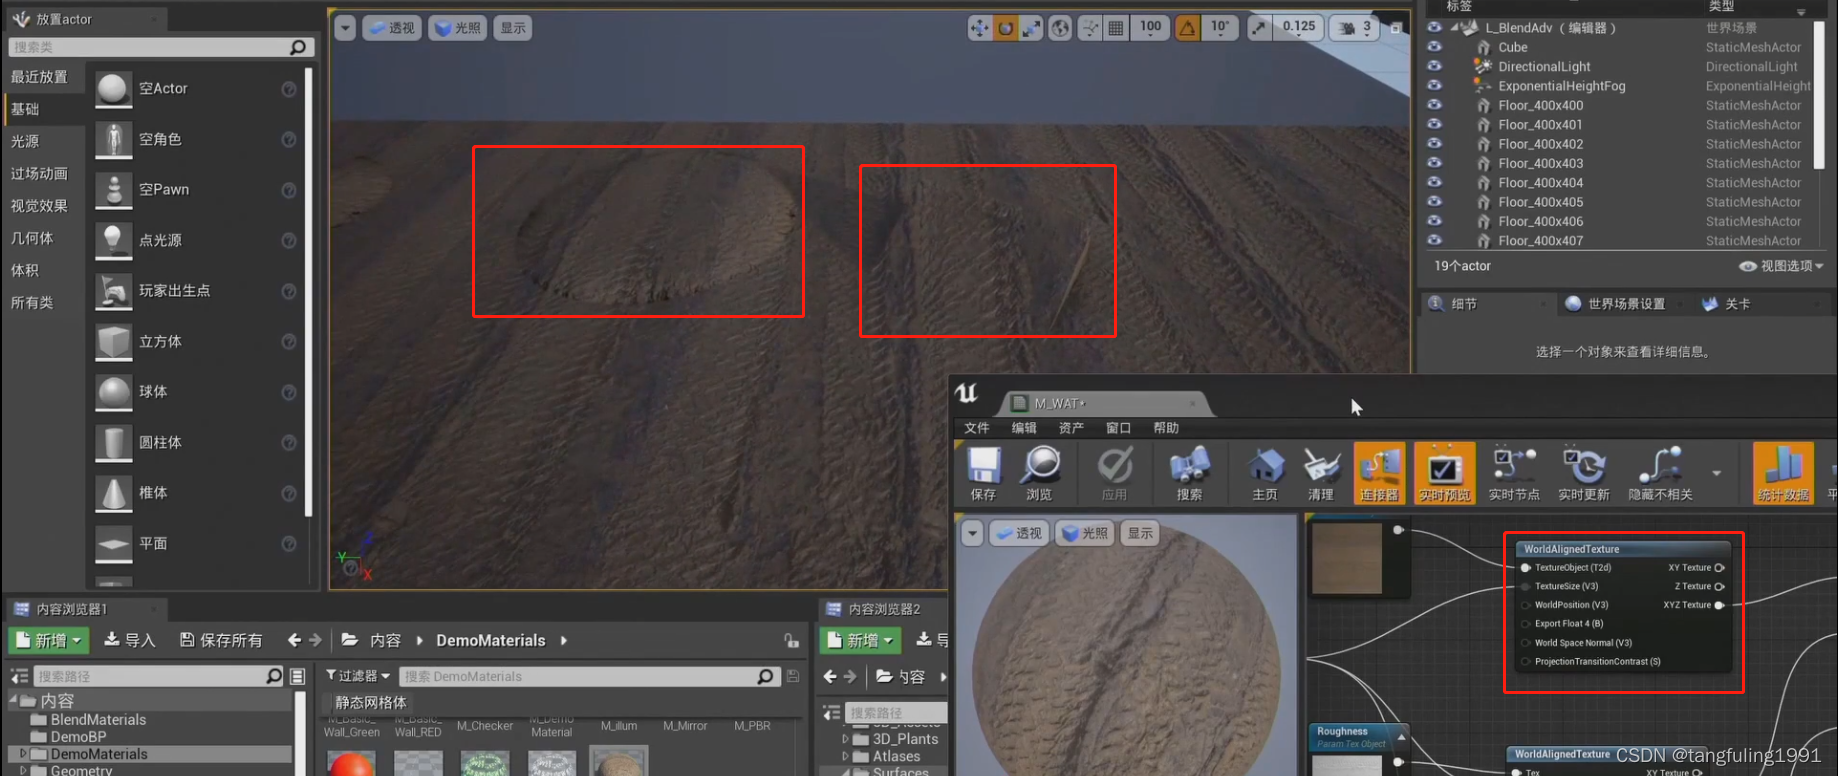Select 光源 lights category in place actors panel
Viewport: 1838px width, 776px height.
tap(25, 141)
